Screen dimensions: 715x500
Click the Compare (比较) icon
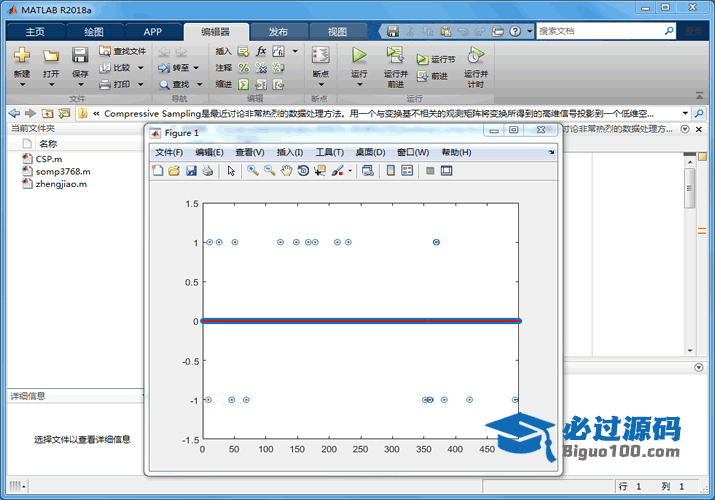[x=105, y=67]
